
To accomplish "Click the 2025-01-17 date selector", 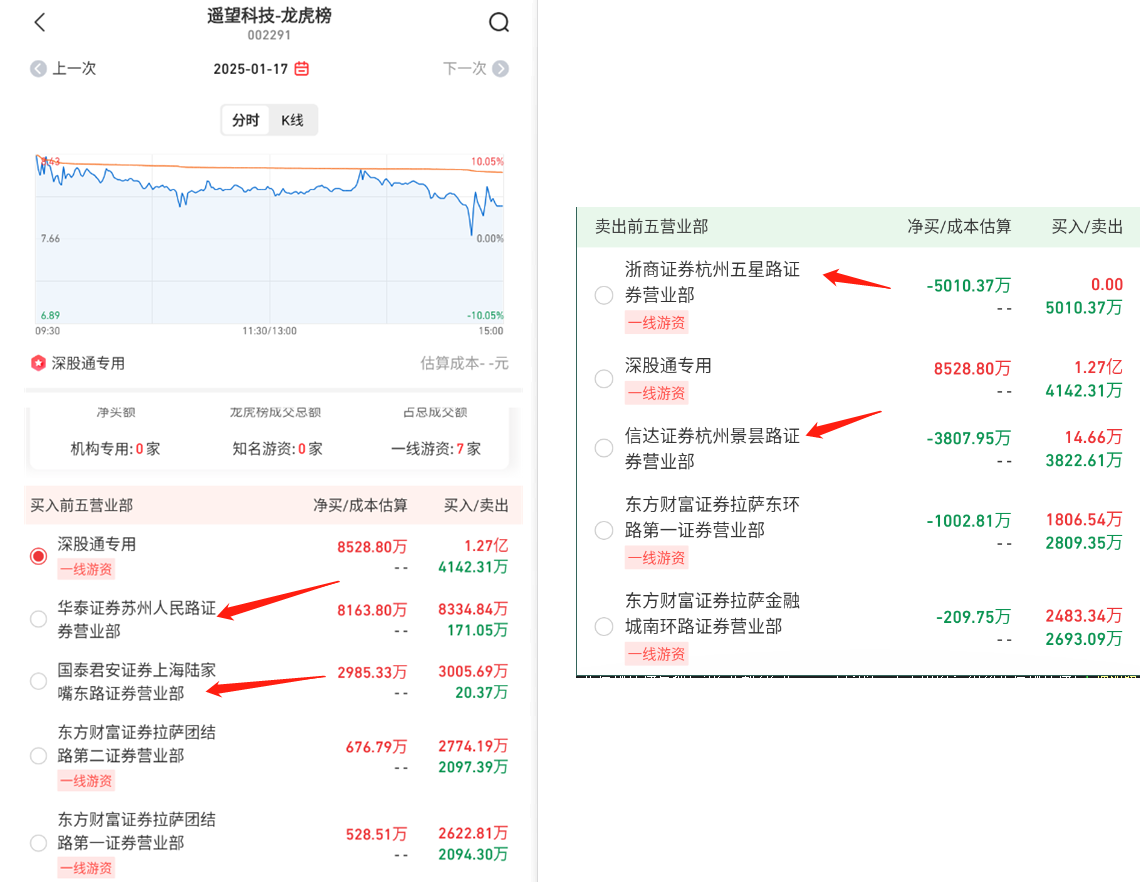I will 251,69.
